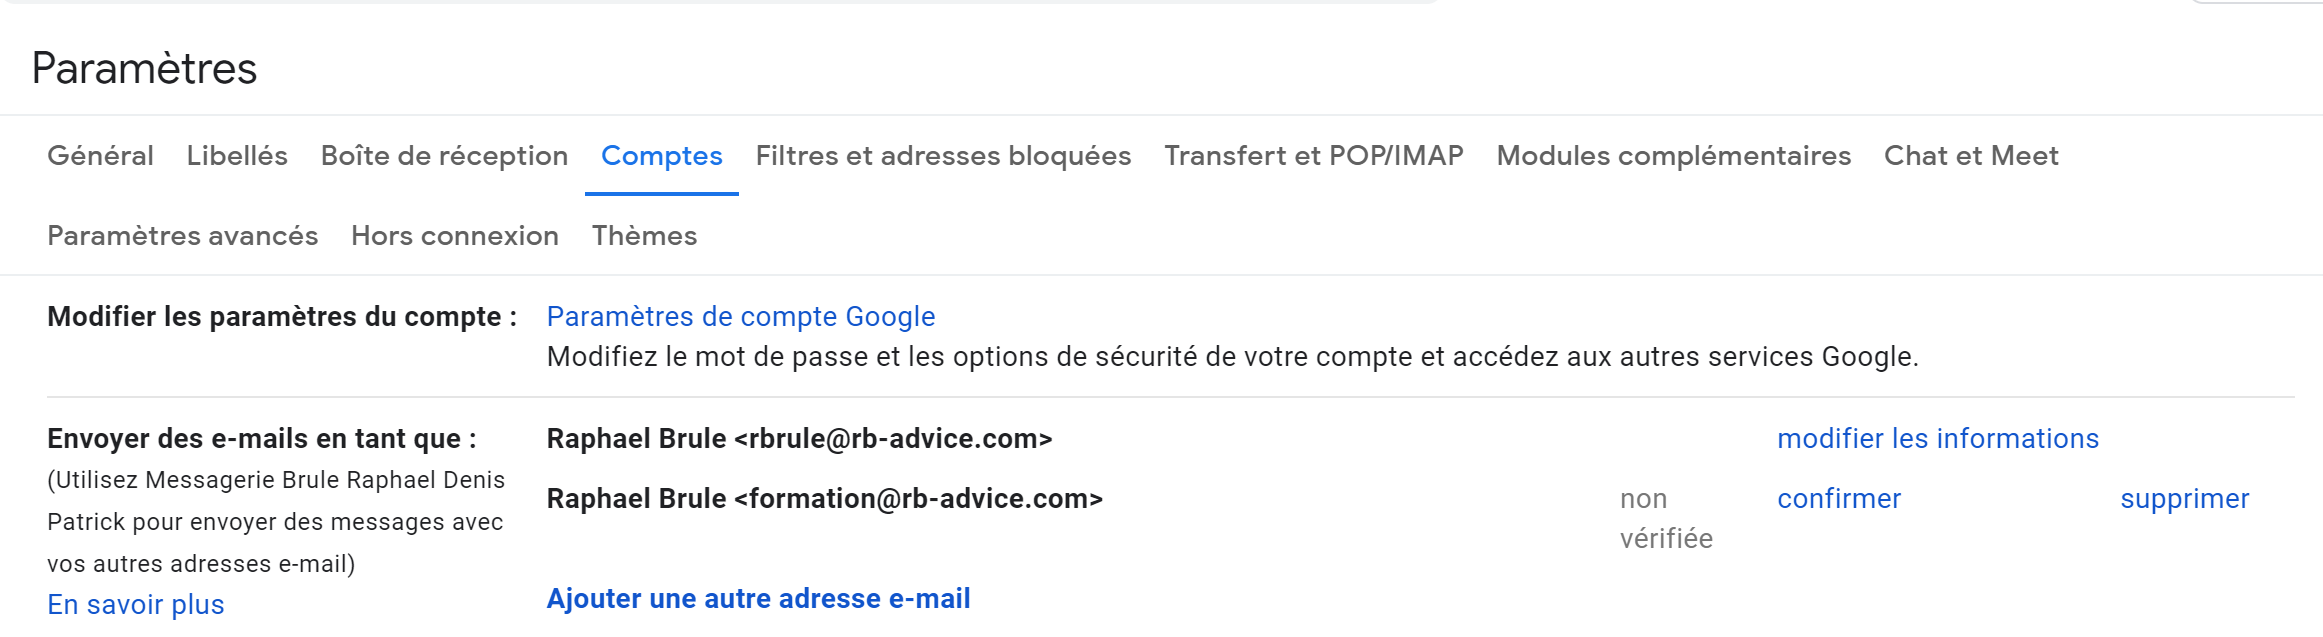Switch to Hors connexion tab

click(x=454, y=236)
